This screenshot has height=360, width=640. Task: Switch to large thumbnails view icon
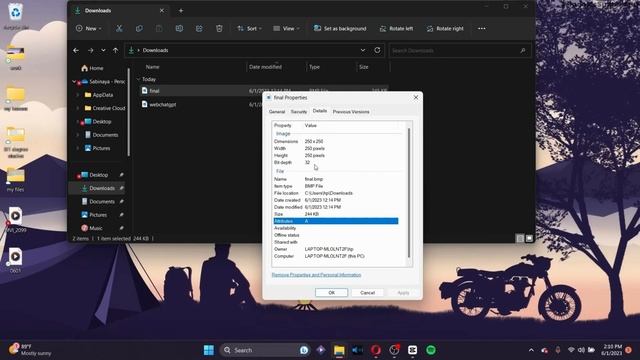click(529, 238)
